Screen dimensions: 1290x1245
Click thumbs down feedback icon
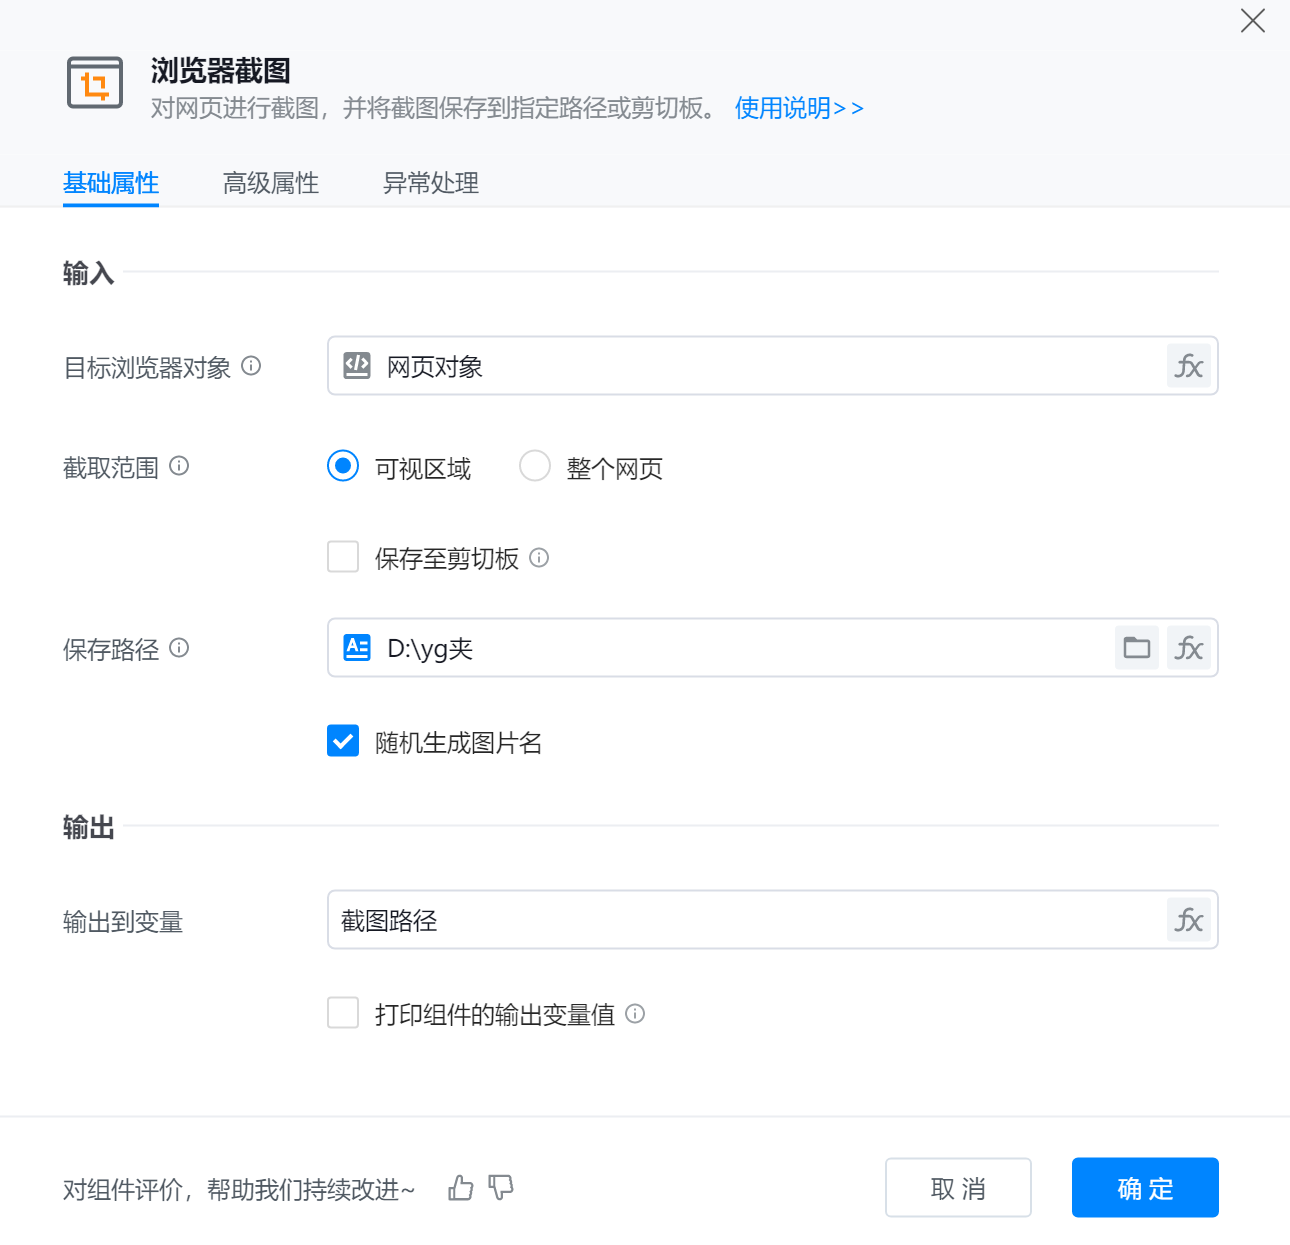click(501, 1188)
